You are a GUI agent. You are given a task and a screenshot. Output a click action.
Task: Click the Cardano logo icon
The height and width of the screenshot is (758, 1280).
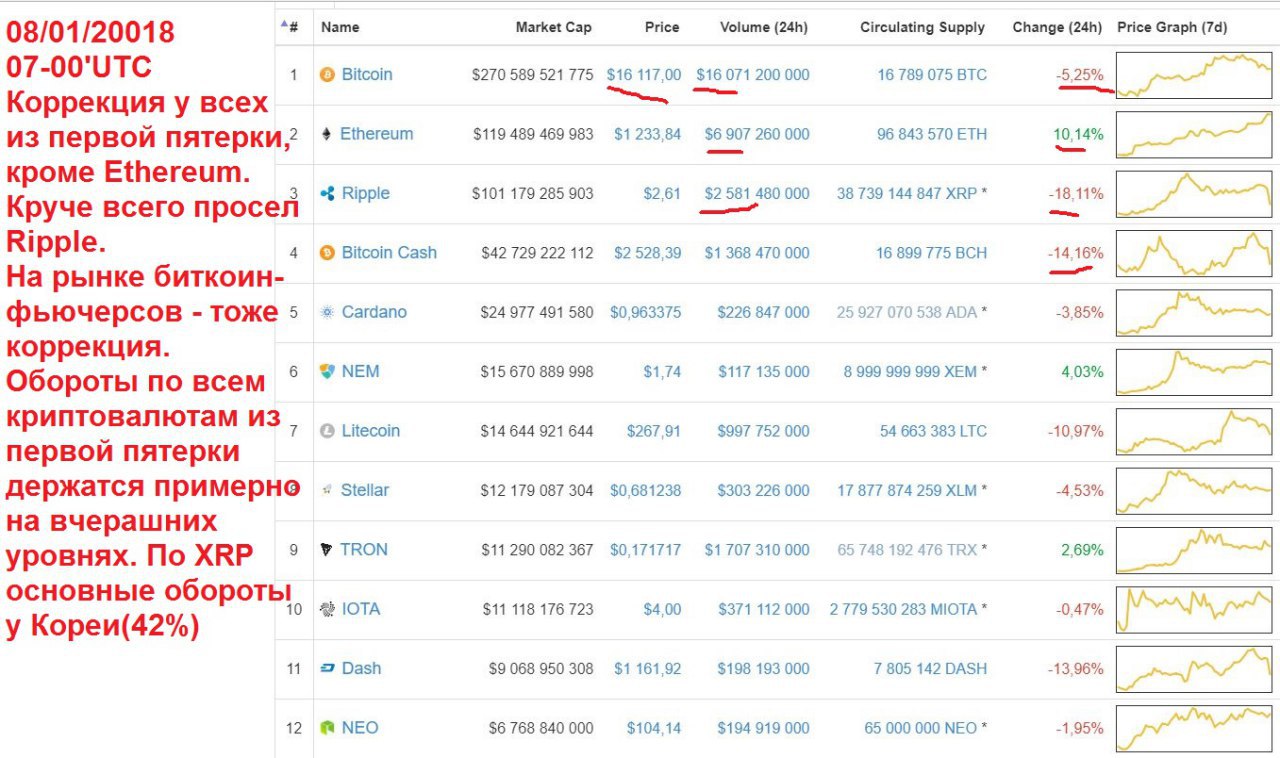click(327, 312)
